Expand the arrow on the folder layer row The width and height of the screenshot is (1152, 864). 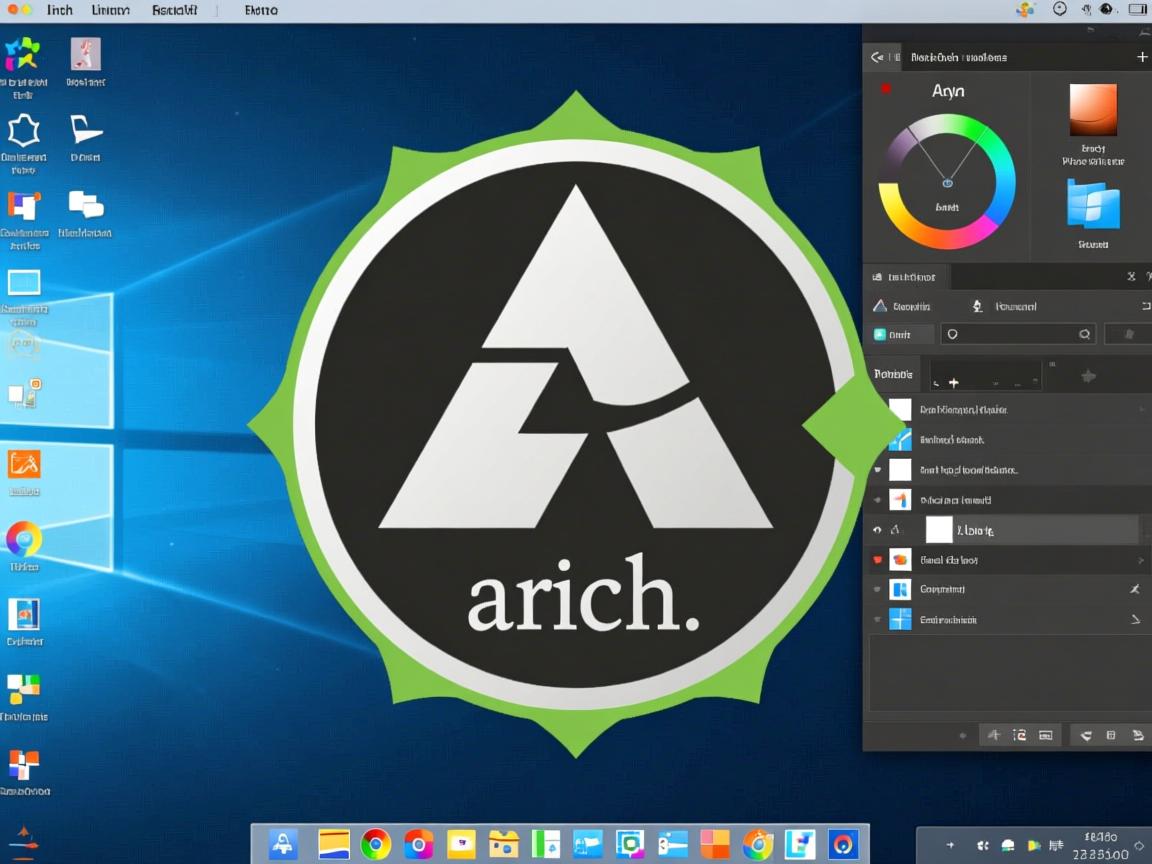pyautogui.click(x=1138, y=559)
